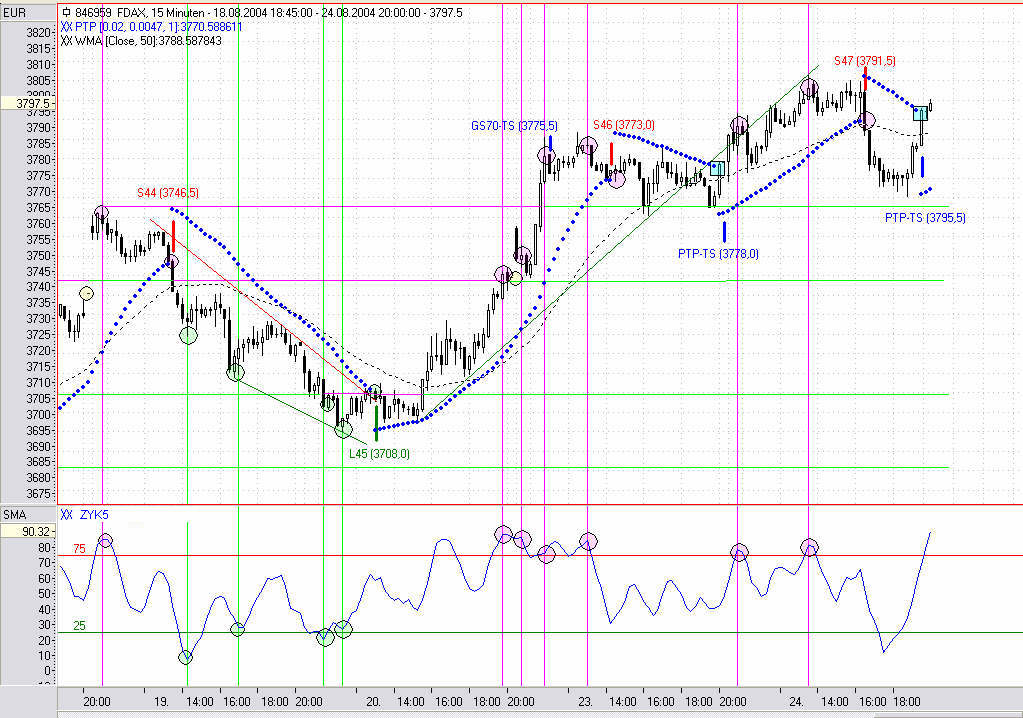Click the date label 20. on time axis

[x=373, y=702]
